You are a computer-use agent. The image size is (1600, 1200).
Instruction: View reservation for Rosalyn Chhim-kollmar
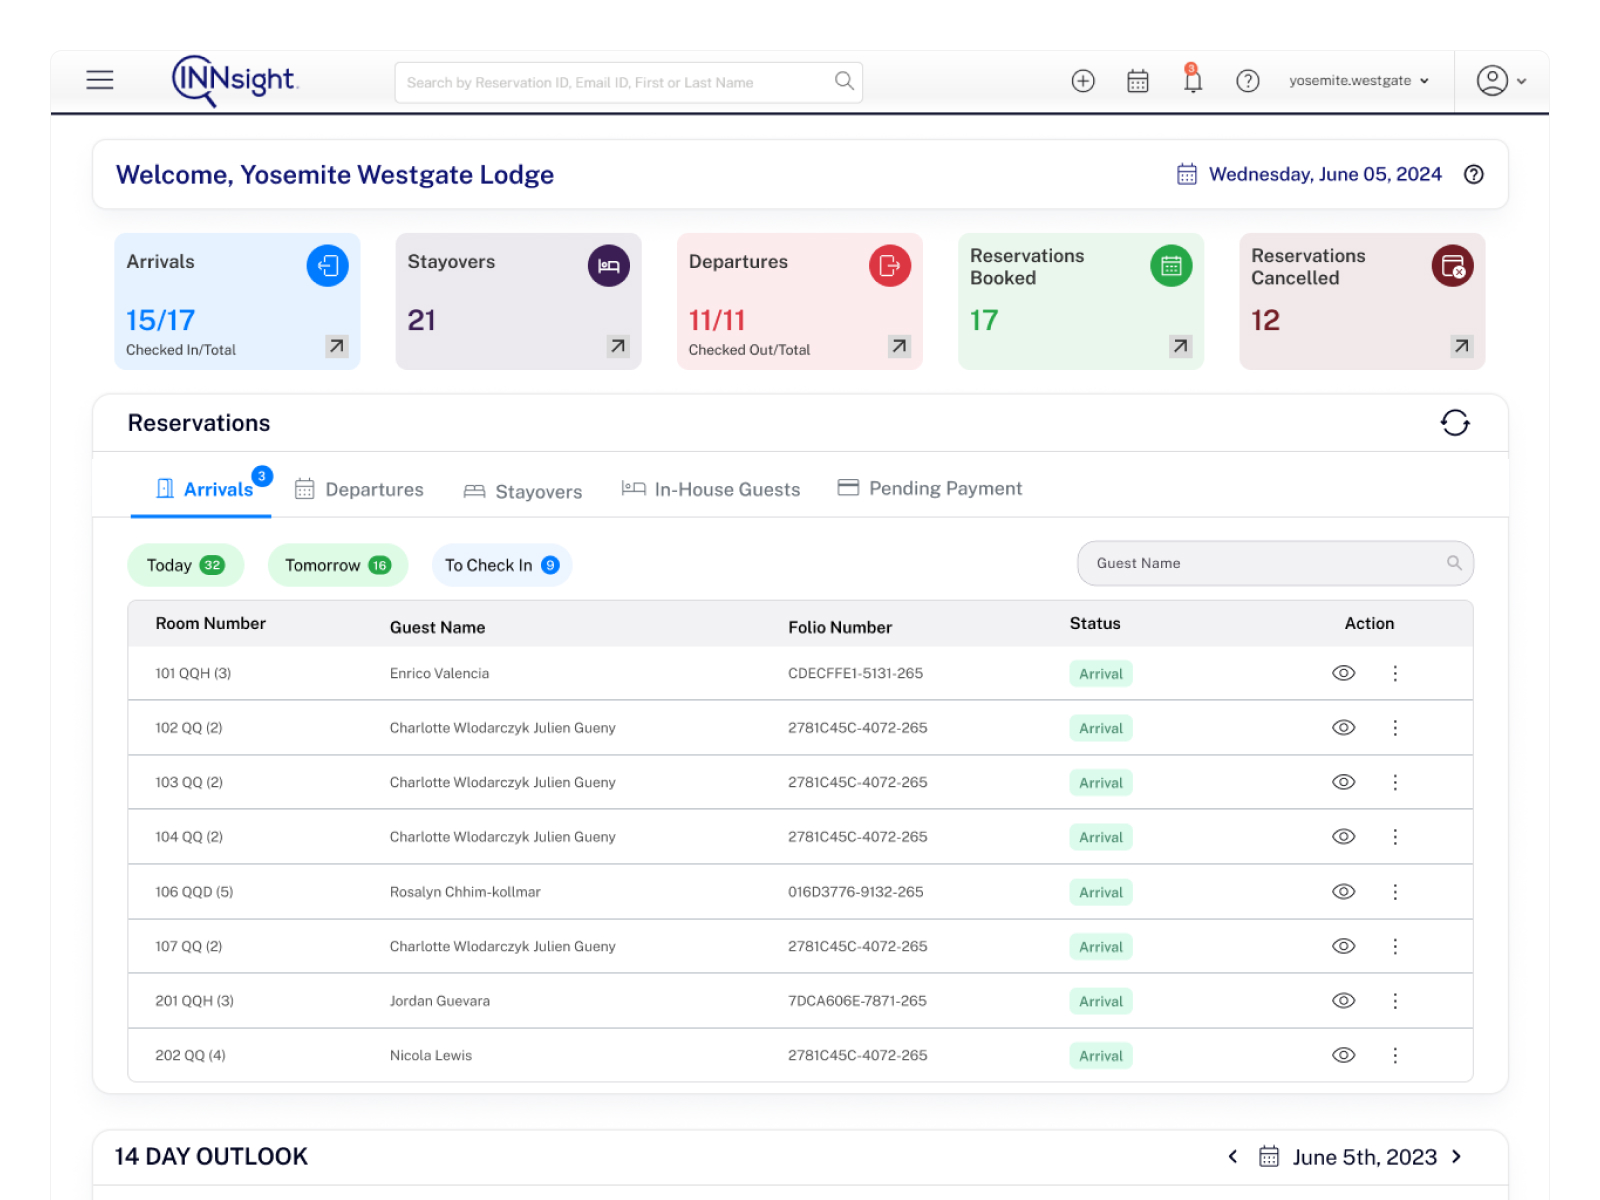tap(1344, 891)
